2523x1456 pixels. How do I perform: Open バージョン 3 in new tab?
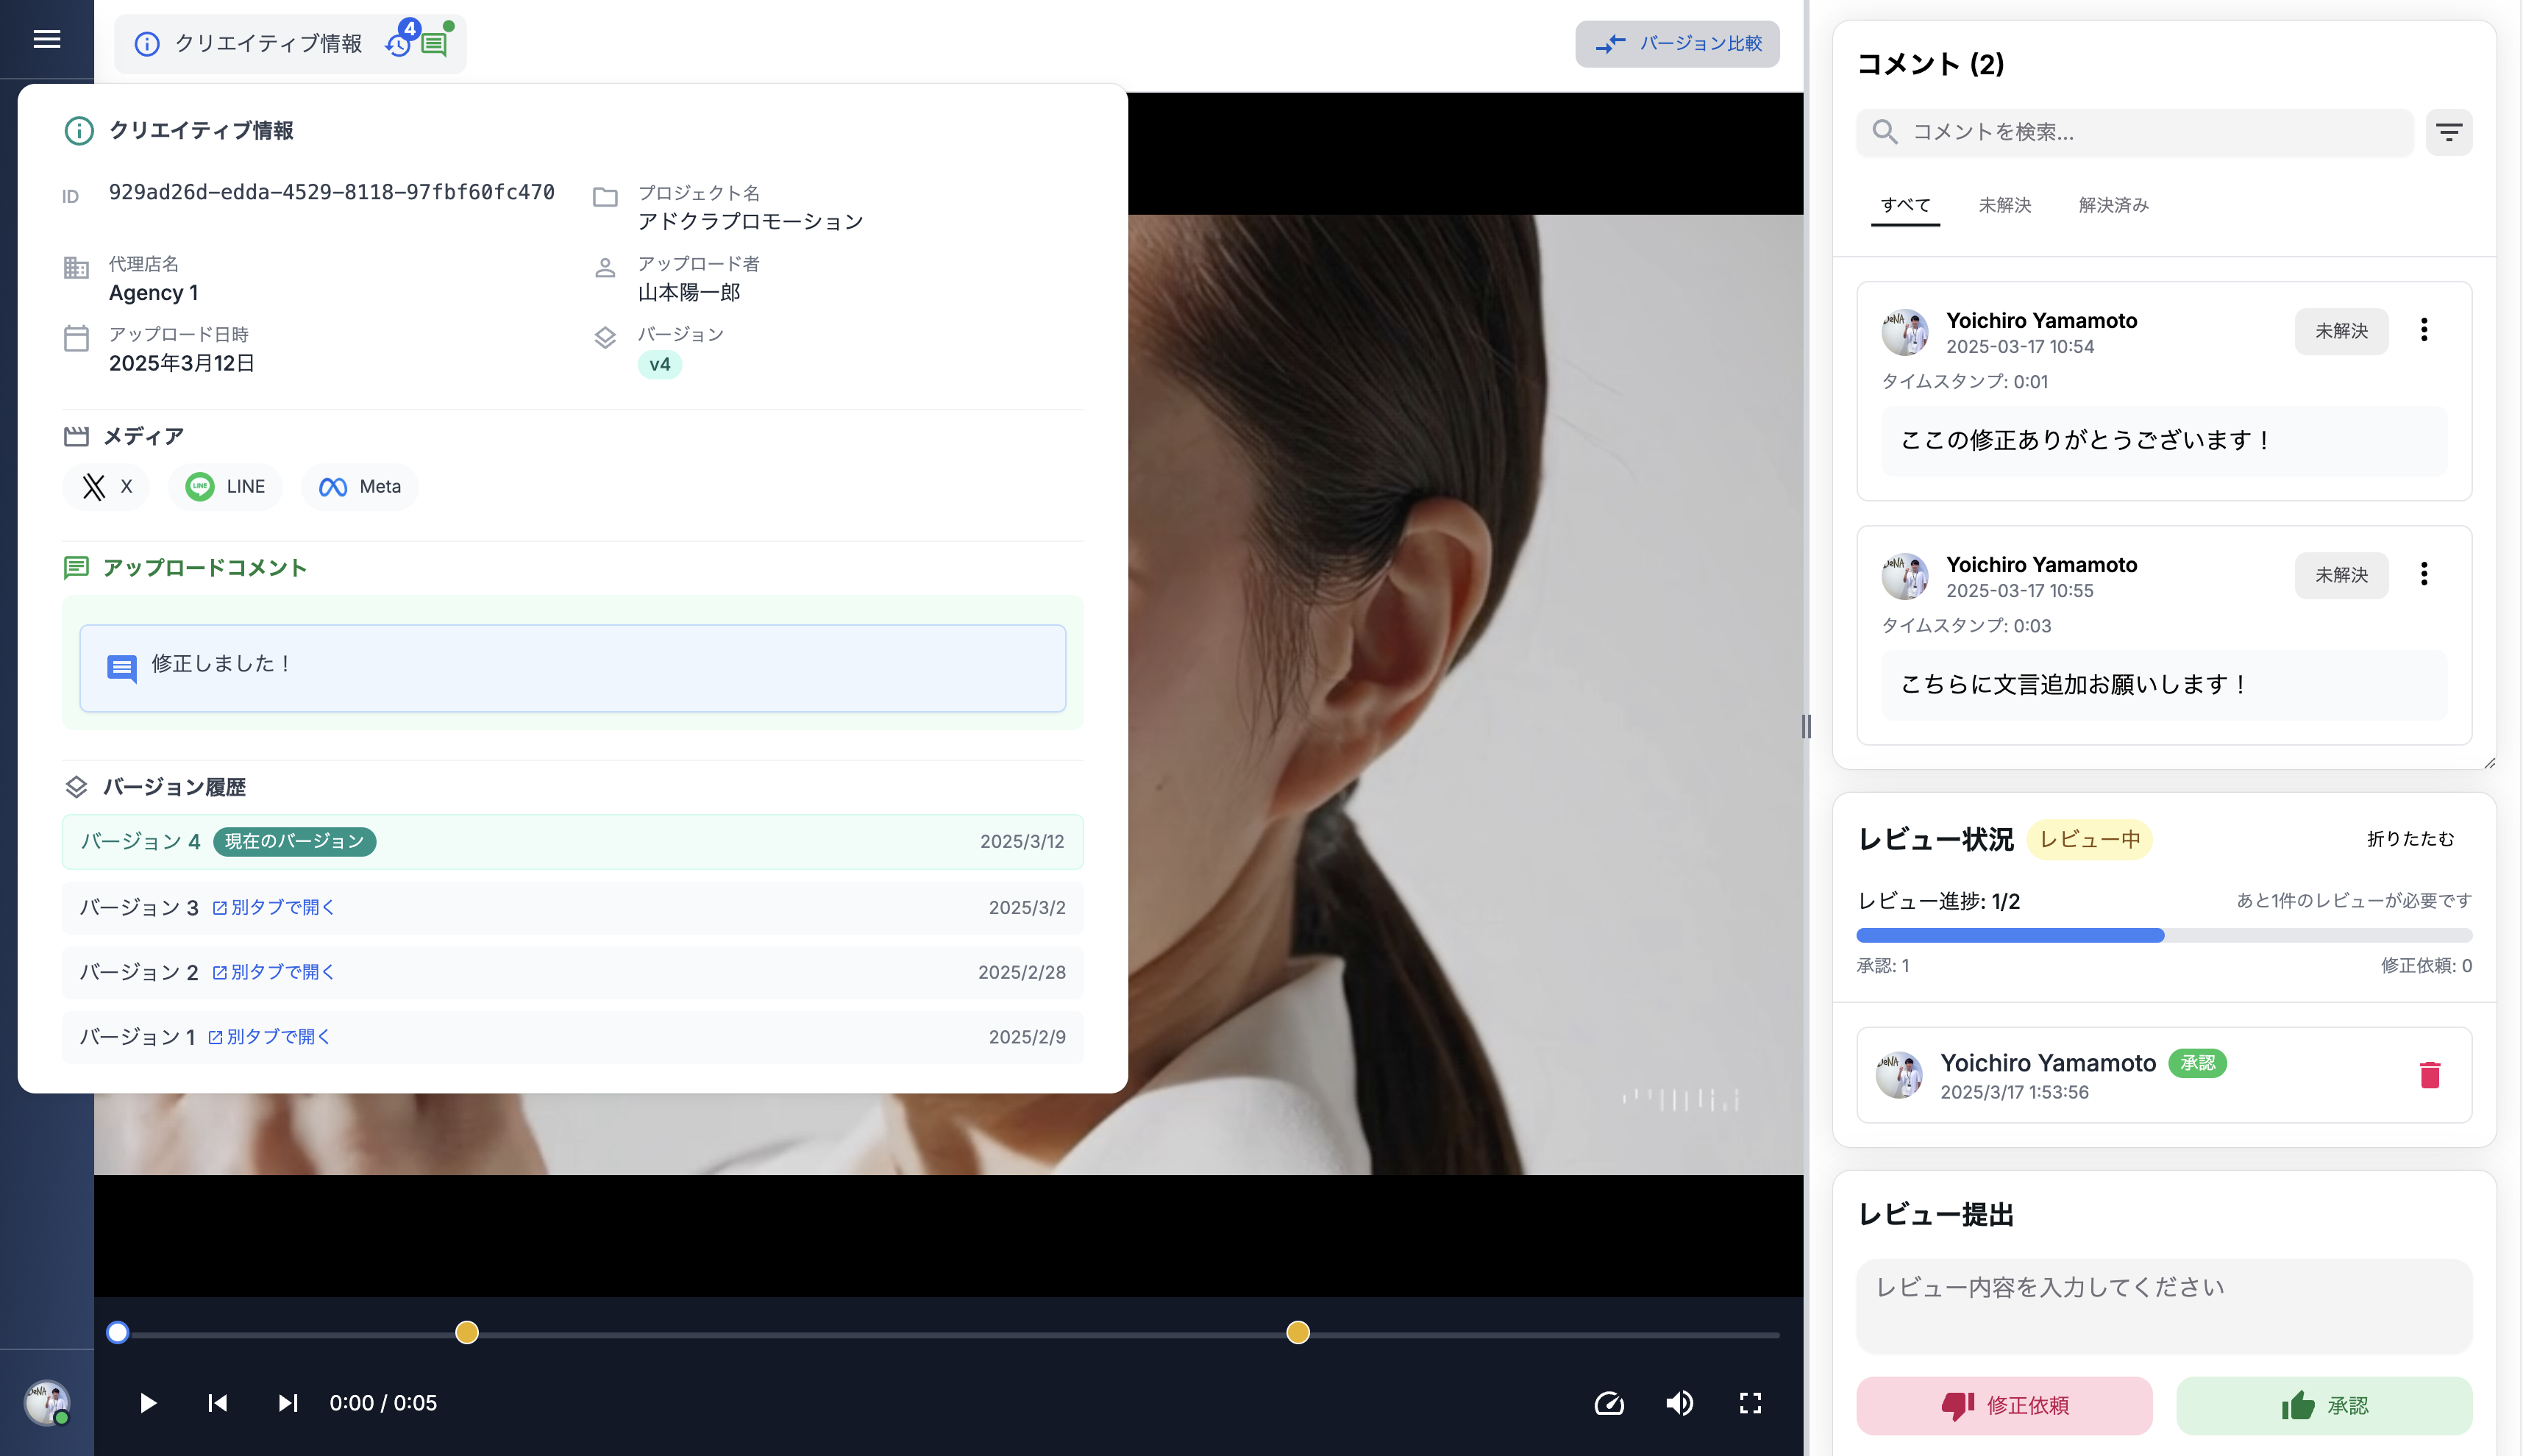[x=274, y=908]
